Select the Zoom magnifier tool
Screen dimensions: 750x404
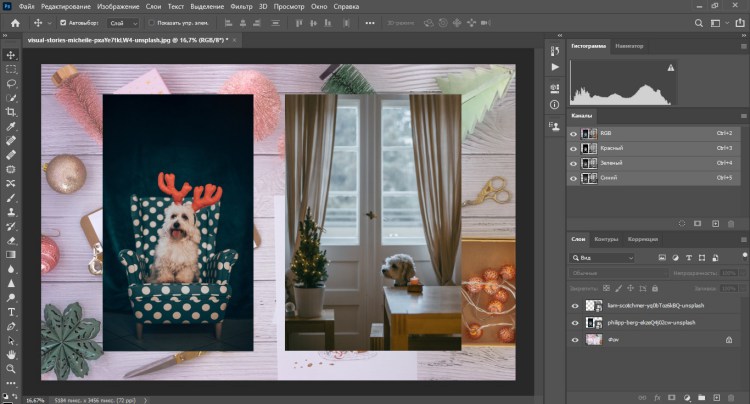tap(11, 369)
